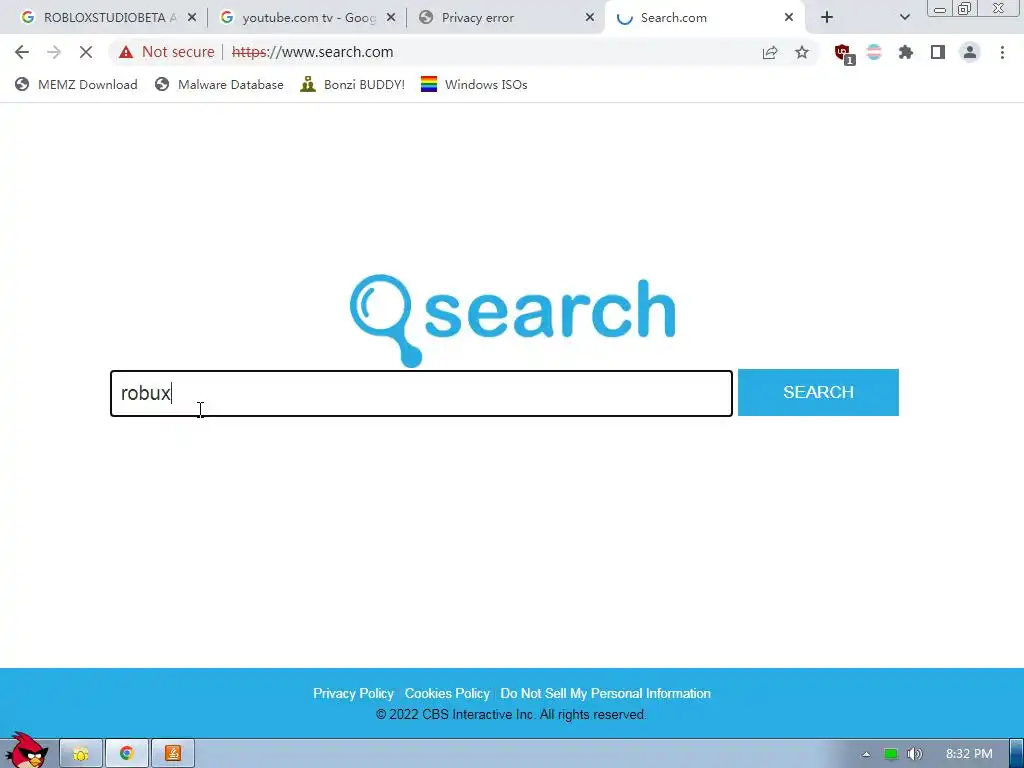Close the Privacy error tab

(x=590, y=18)
